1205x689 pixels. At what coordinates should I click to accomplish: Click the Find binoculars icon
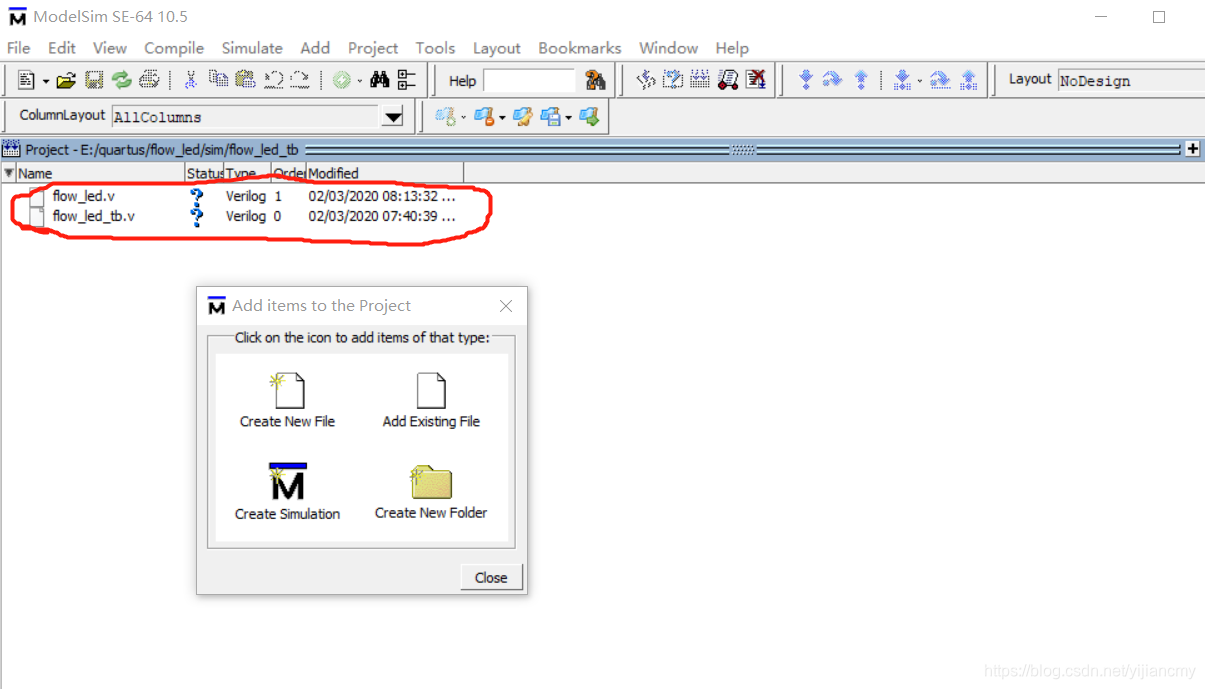380,80
